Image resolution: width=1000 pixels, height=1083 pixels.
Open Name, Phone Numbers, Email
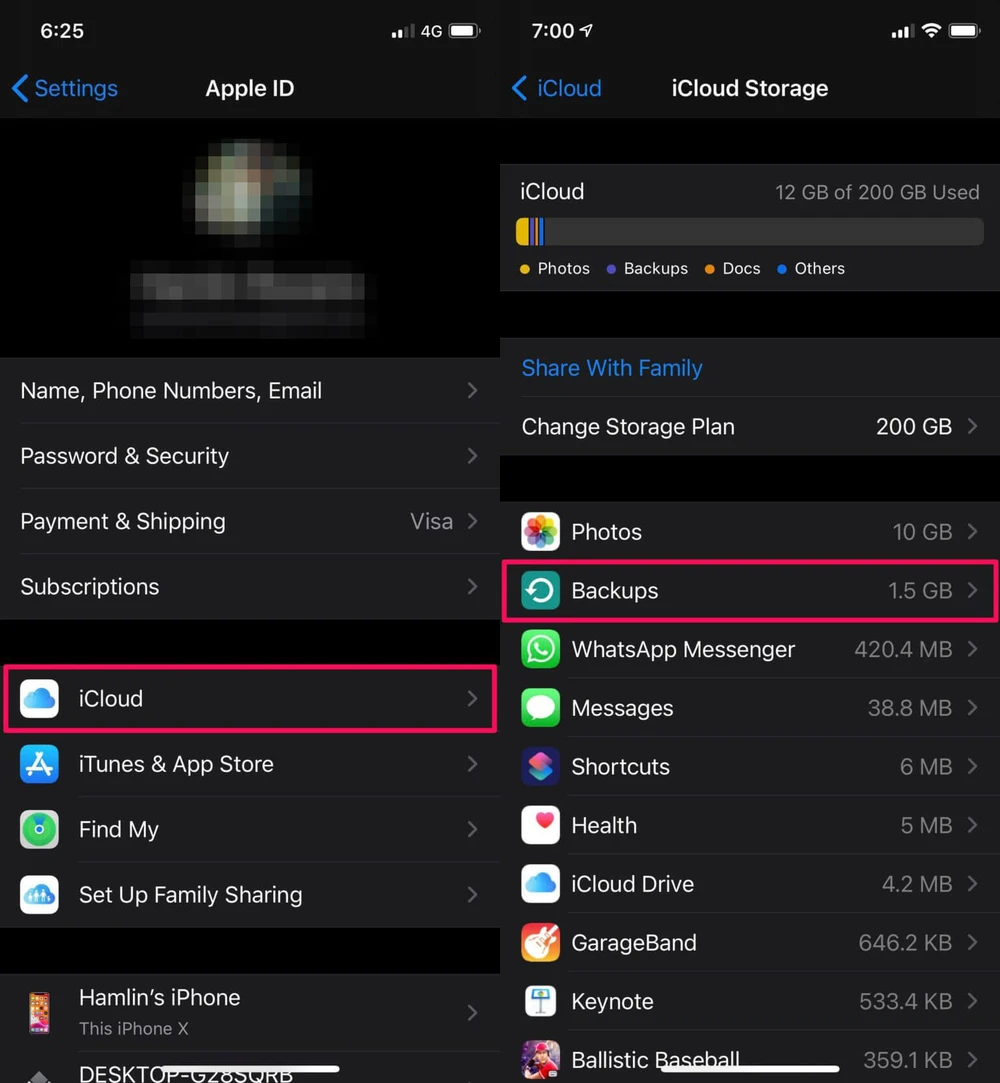pyautogui.click(x=249, y=391)
